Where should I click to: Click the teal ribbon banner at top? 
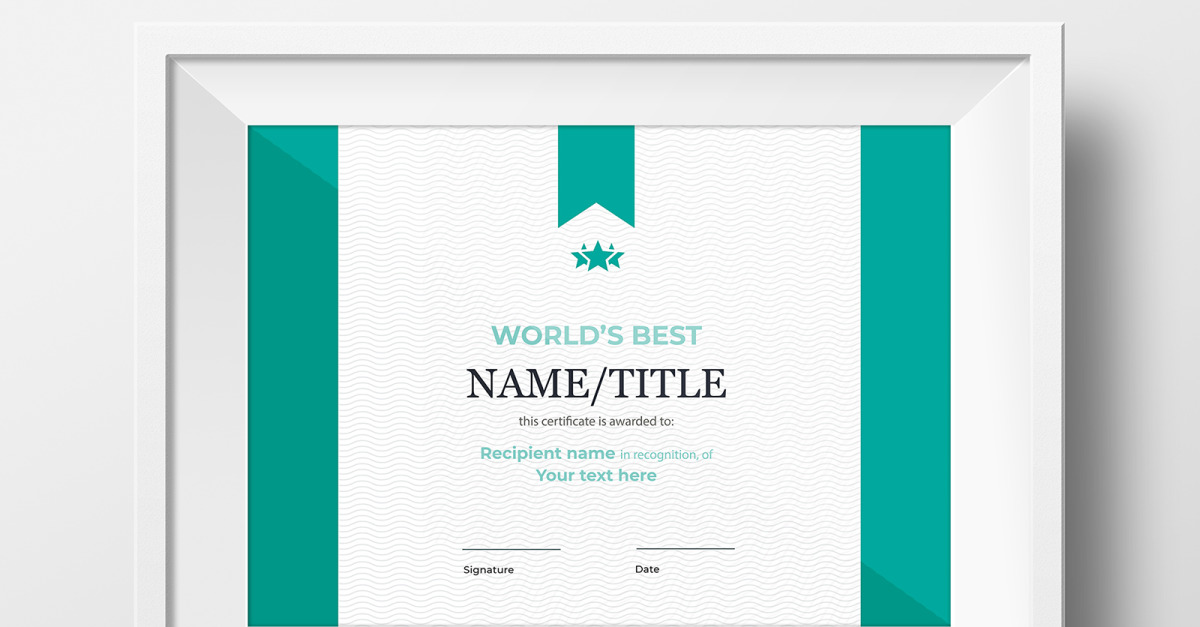(x=596, y=176)
